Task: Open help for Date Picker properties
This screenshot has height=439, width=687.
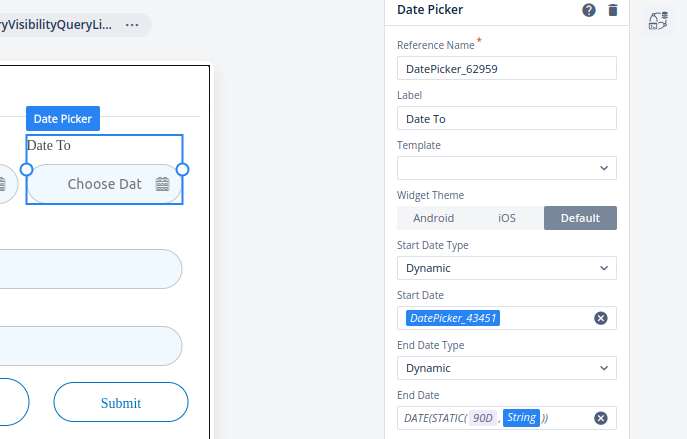Action: pos(589,11)
